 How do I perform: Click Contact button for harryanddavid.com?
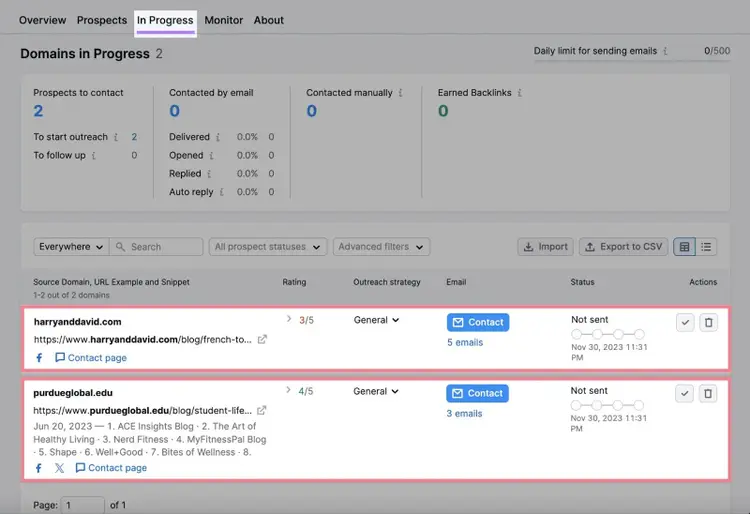[x=478, y=322]
